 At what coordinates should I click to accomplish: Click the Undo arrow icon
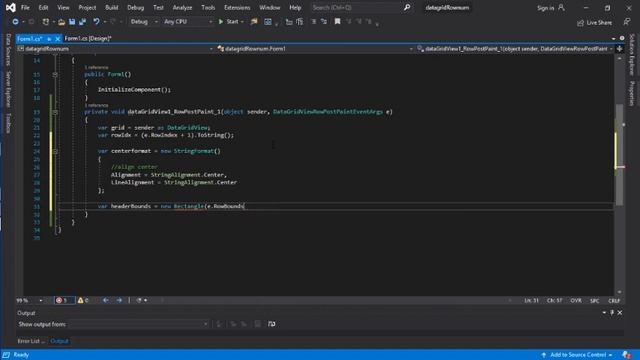tap(96, 22)
